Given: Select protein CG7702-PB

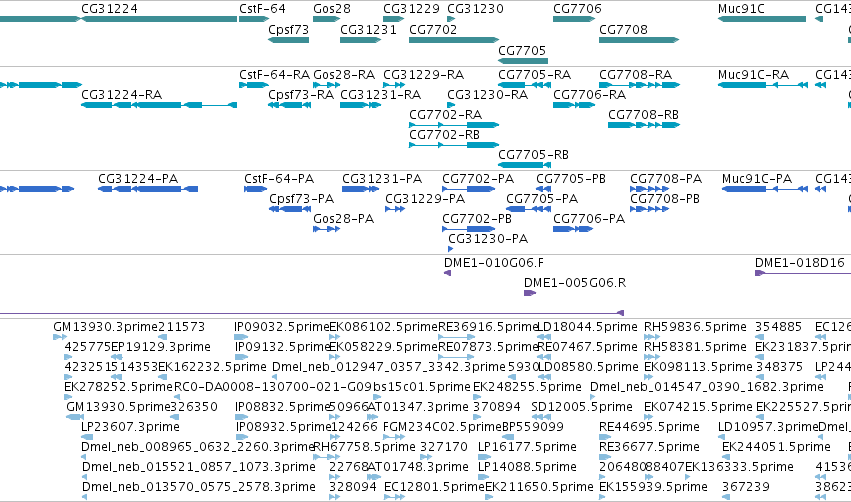Looking at the screenshot, I should [x=468, y=229].
